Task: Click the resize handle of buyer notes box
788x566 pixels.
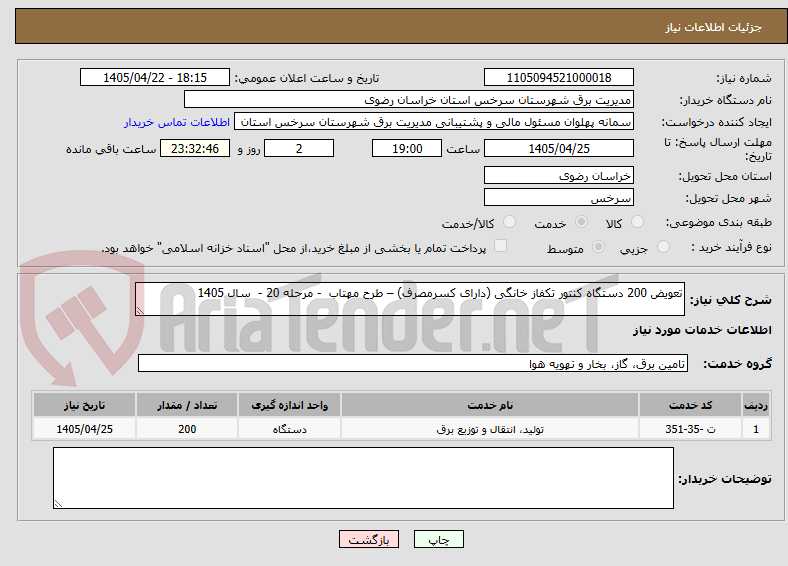Action: [x=58, y=504]
